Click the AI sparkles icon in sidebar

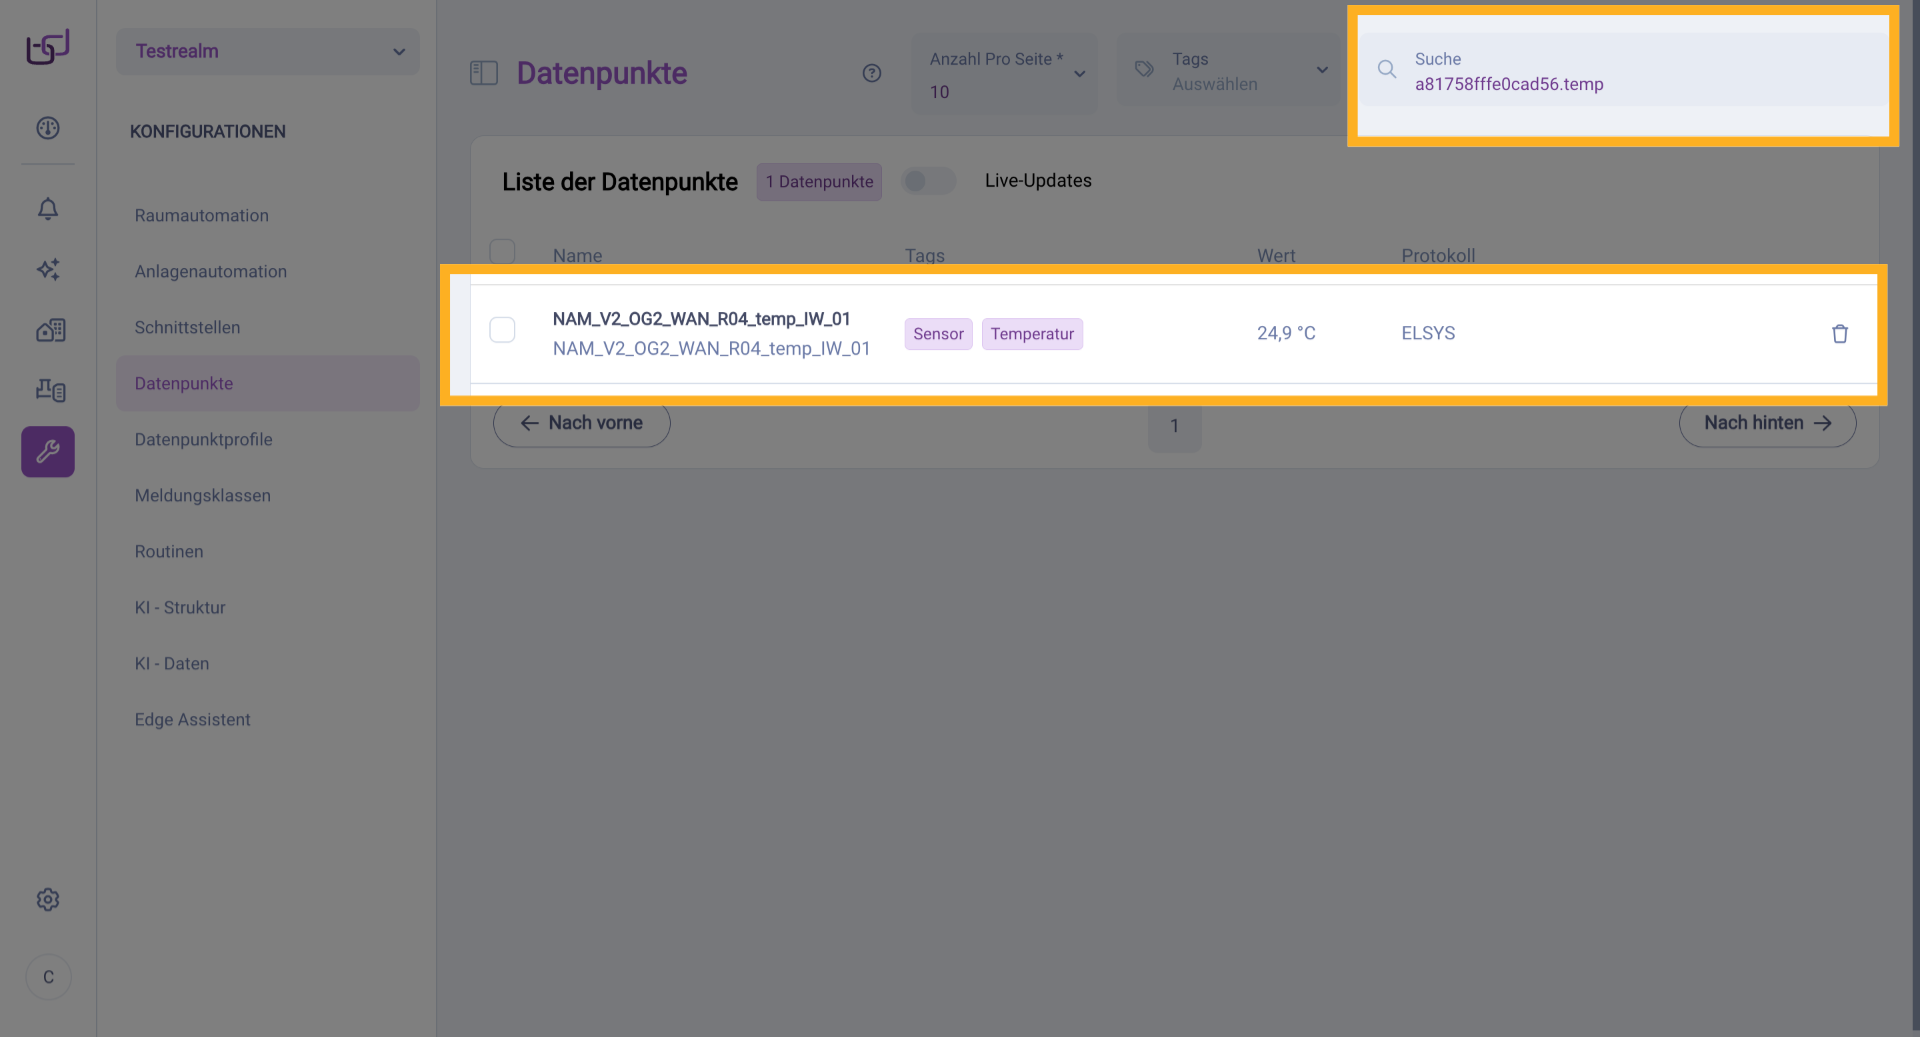(x=48, y=269)
